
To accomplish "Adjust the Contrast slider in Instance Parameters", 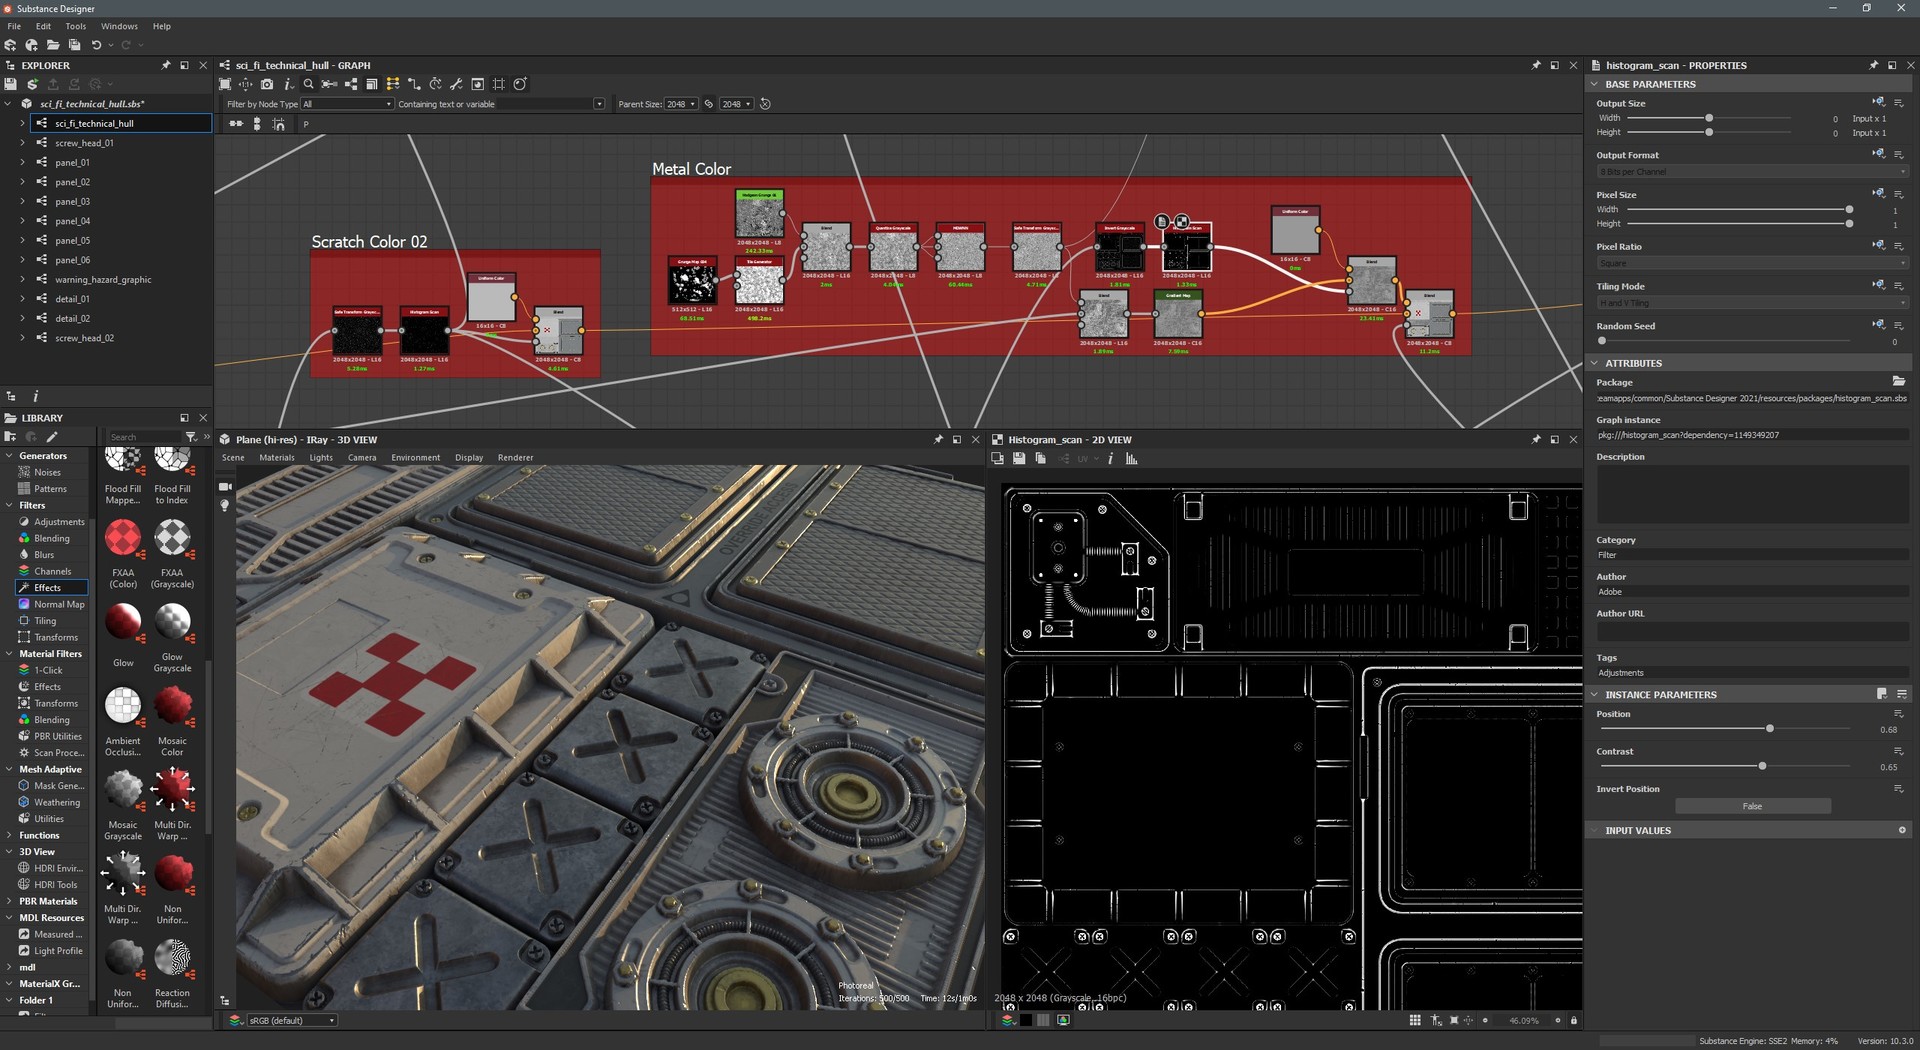I will (x=1762, y=765).
